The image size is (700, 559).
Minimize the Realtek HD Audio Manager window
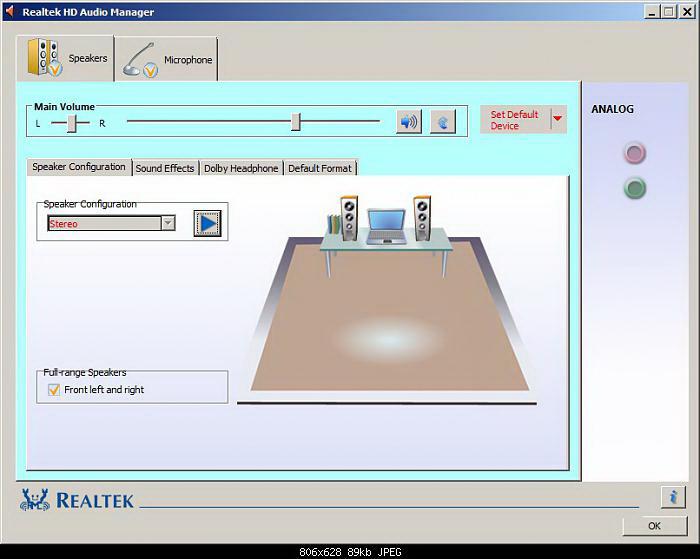click(x=652, y=12)
